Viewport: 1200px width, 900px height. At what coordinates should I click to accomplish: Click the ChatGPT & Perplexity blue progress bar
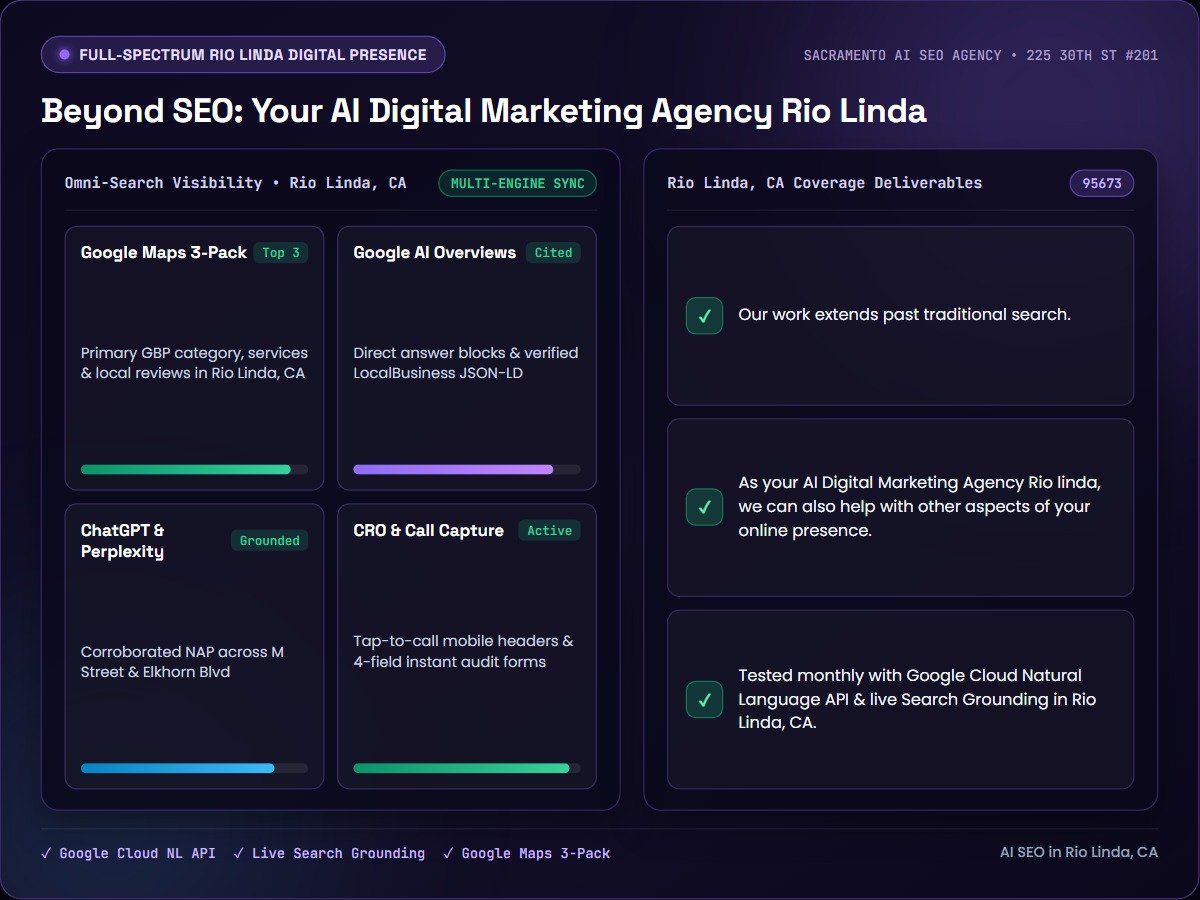(x=194, y=768)
